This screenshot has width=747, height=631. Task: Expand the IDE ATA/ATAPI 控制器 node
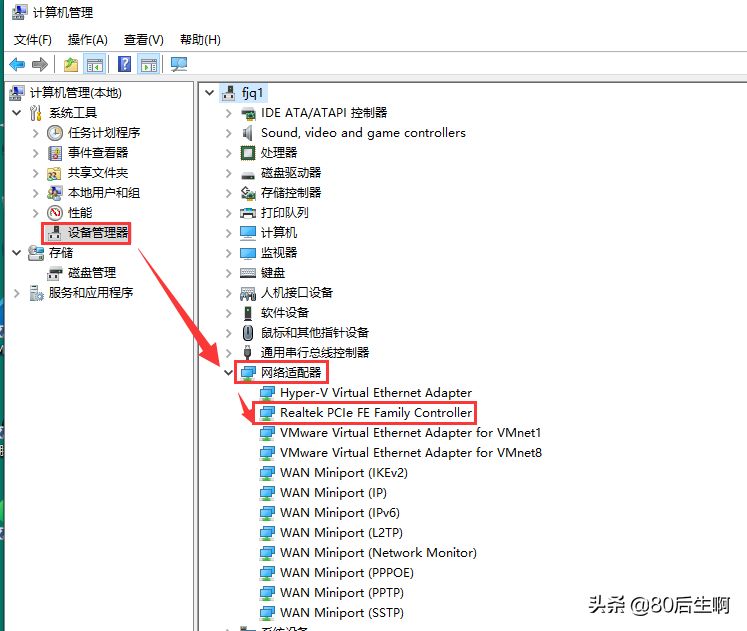coord(228,113)
